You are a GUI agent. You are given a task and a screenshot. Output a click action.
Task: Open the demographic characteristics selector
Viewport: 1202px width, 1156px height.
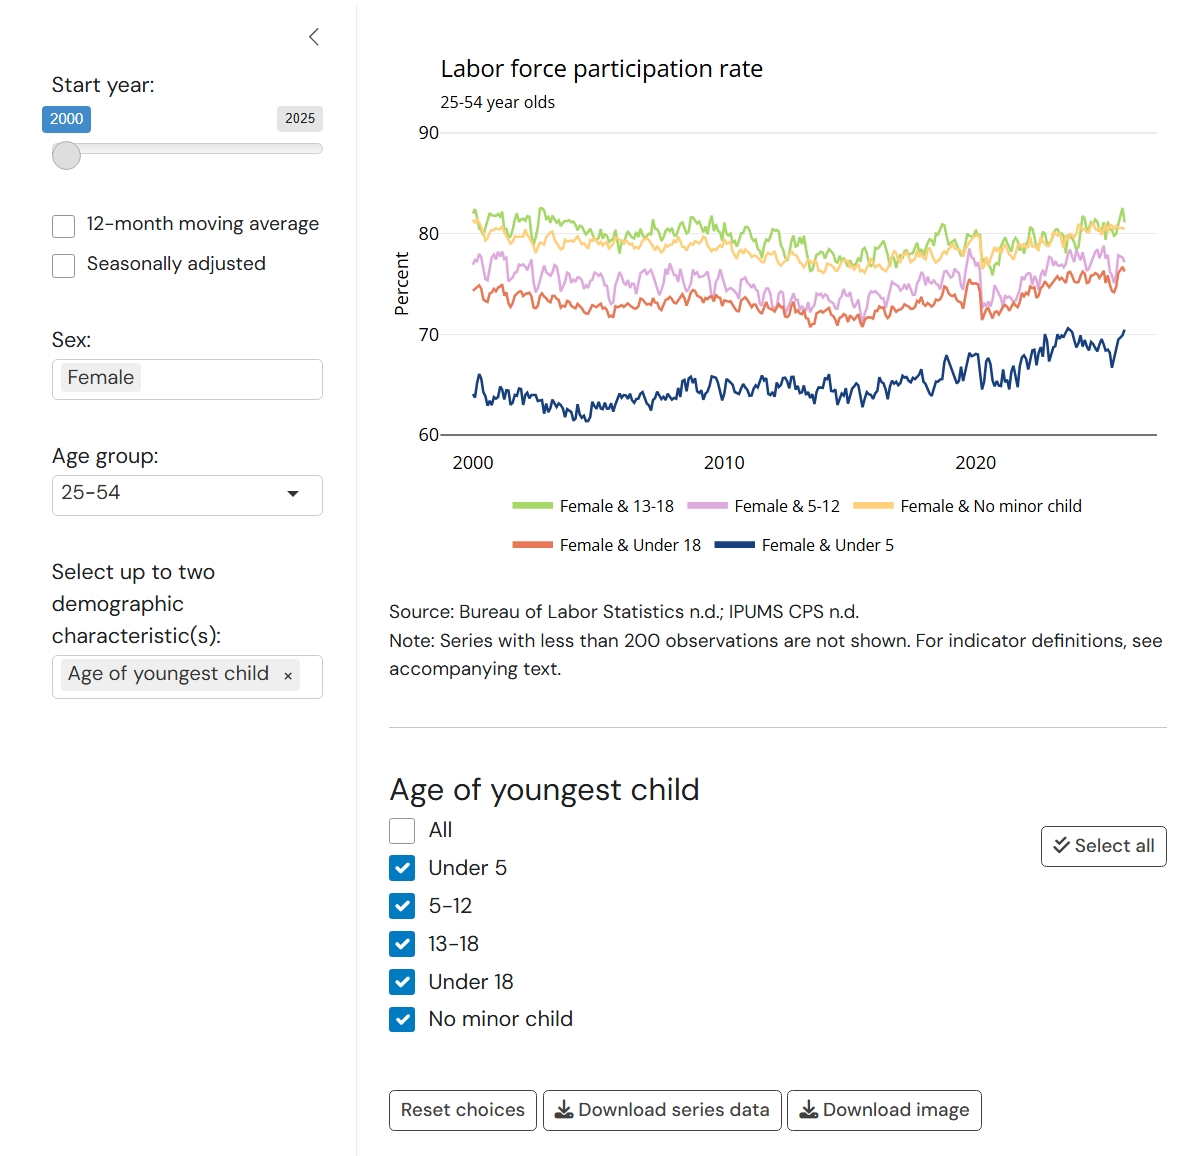pyautogui.click(x=305, y=676)
